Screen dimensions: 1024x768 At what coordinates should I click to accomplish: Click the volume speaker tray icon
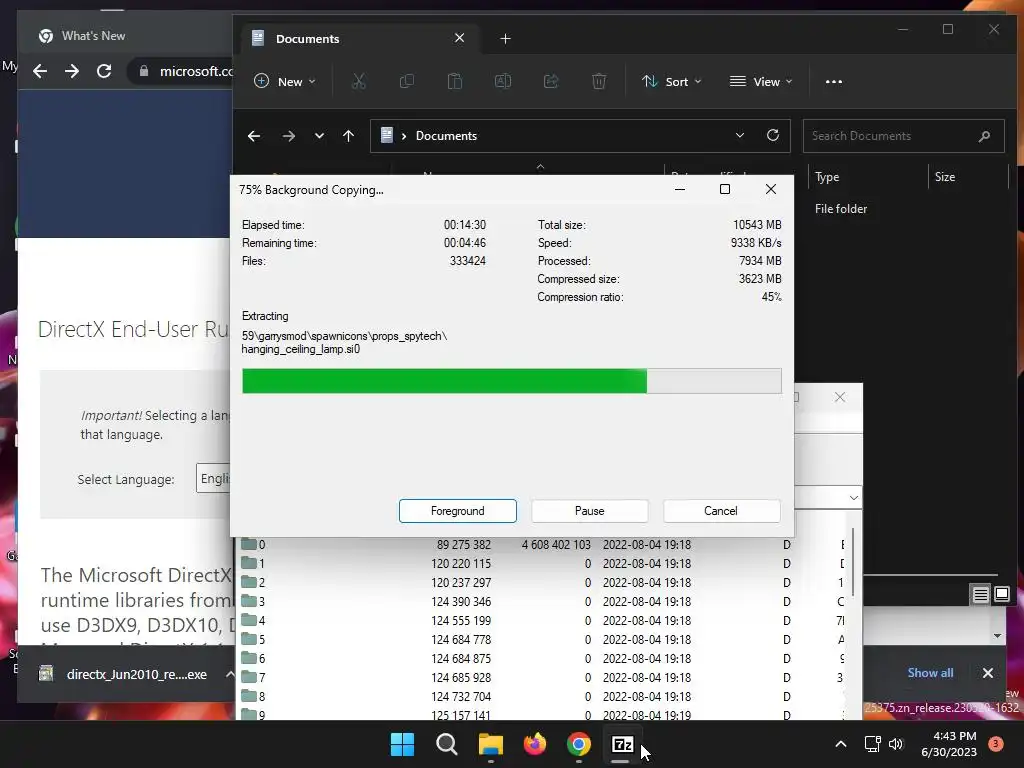pos(896,744)
